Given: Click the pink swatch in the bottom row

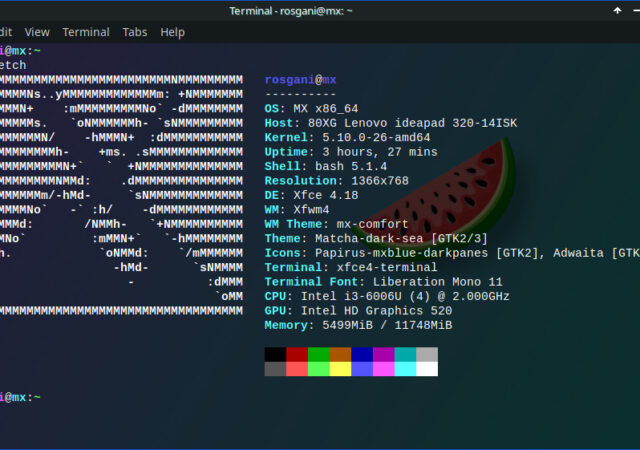Looking at the screenshot, I should coord(384,369).
